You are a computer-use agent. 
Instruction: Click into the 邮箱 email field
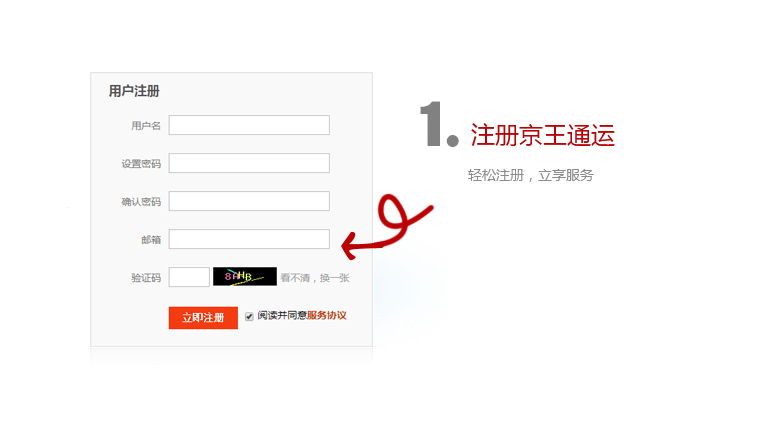click(249, 239)
